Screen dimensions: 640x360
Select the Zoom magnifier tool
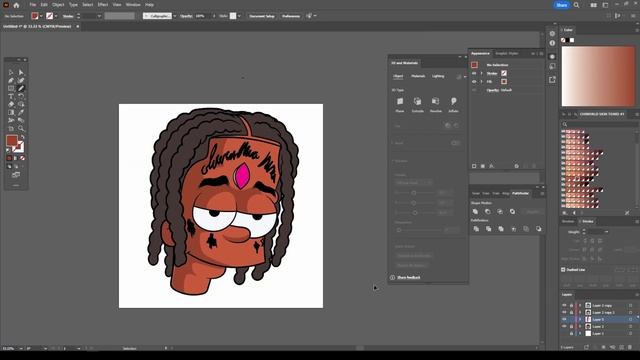[x=21, y=128]
